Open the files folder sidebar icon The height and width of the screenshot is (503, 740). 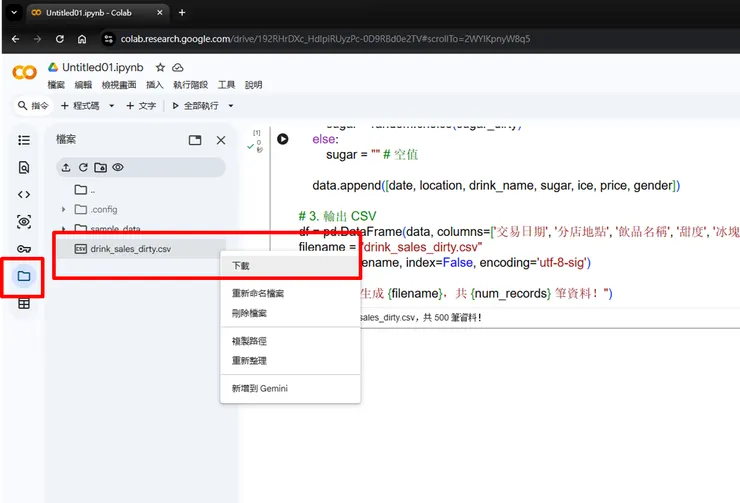24,276
